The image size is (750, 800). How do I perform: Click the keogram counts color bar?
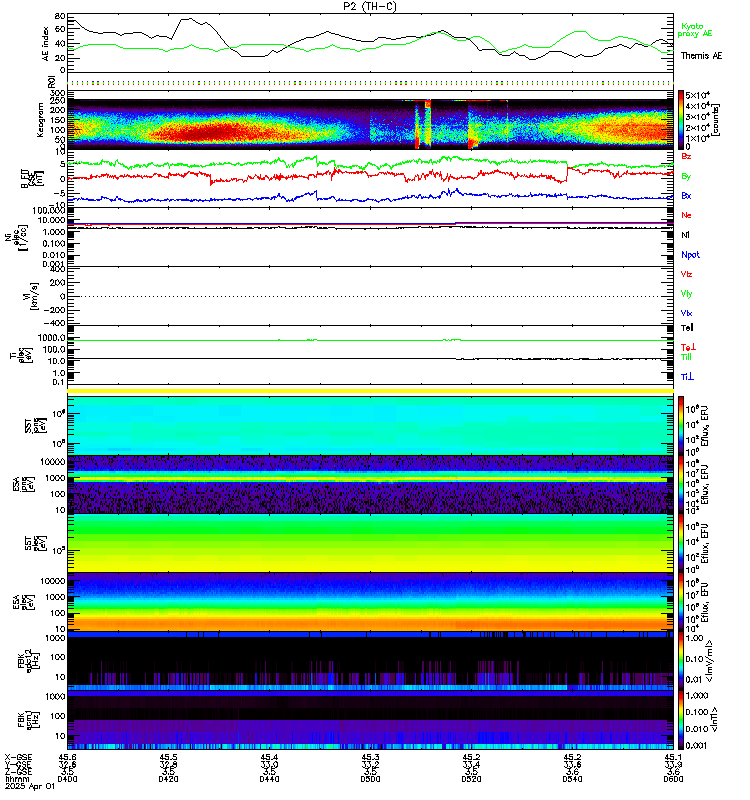tap(681, 120)
